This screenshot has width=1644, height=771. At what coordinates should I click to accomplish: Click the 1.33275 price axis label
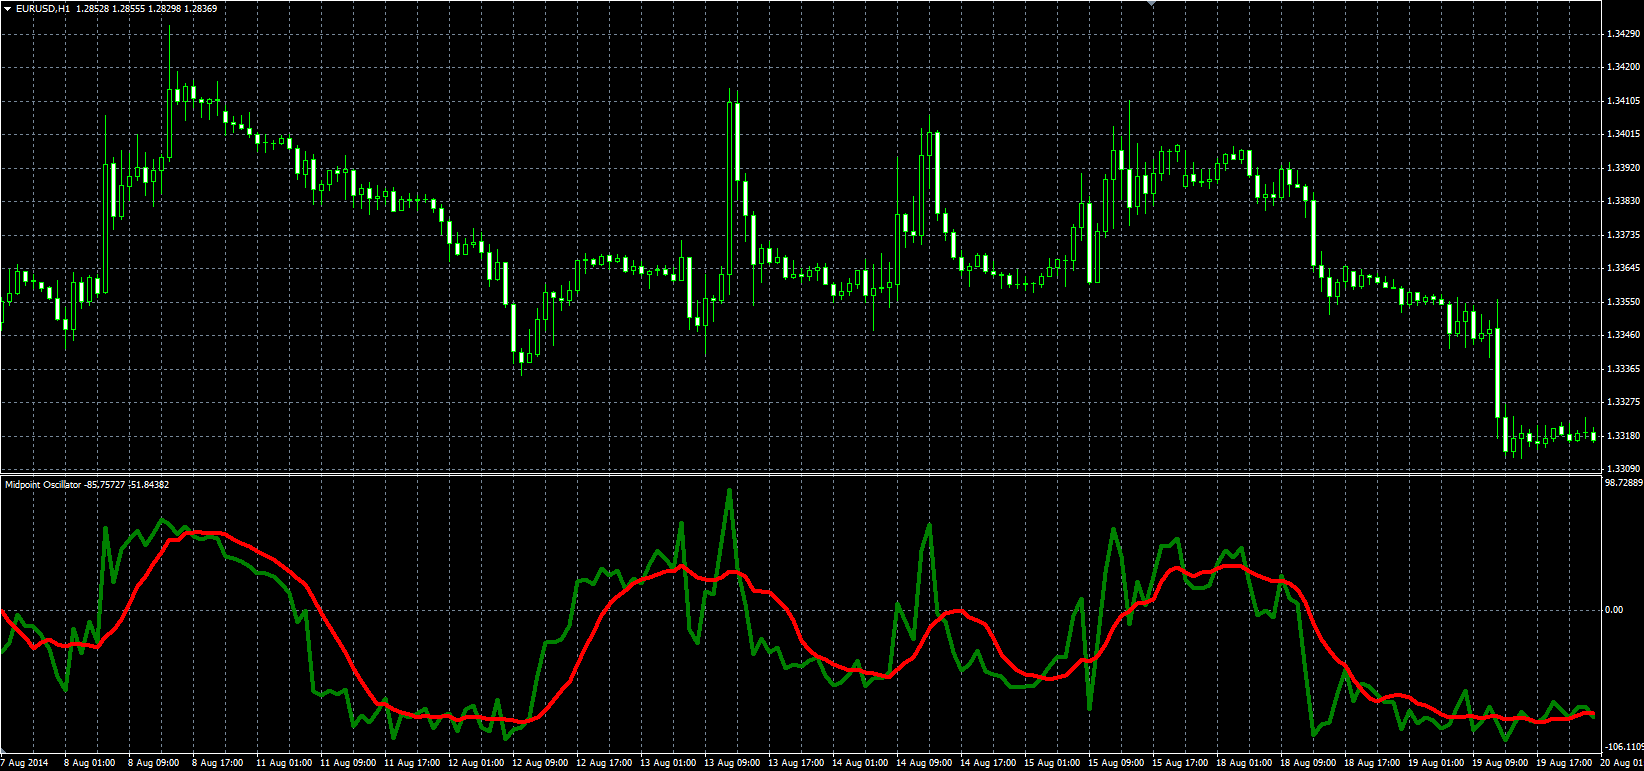[1623, 402]
